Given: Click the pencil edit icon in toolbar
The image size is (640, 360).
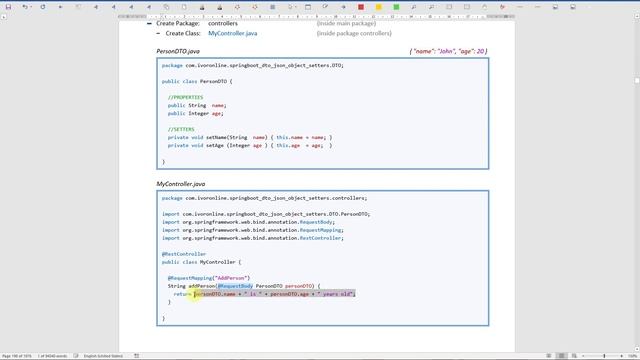Looking at the screenshot, I should click(x=325, y=7).
